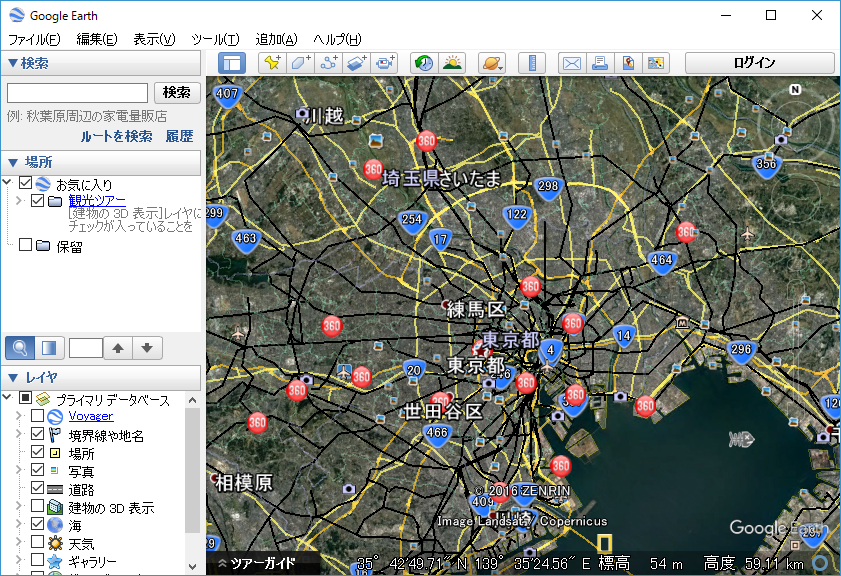The height and width of the screenshot is (576, 841).
Task: Click the North indicator on compass
Action: coord(795,90)
